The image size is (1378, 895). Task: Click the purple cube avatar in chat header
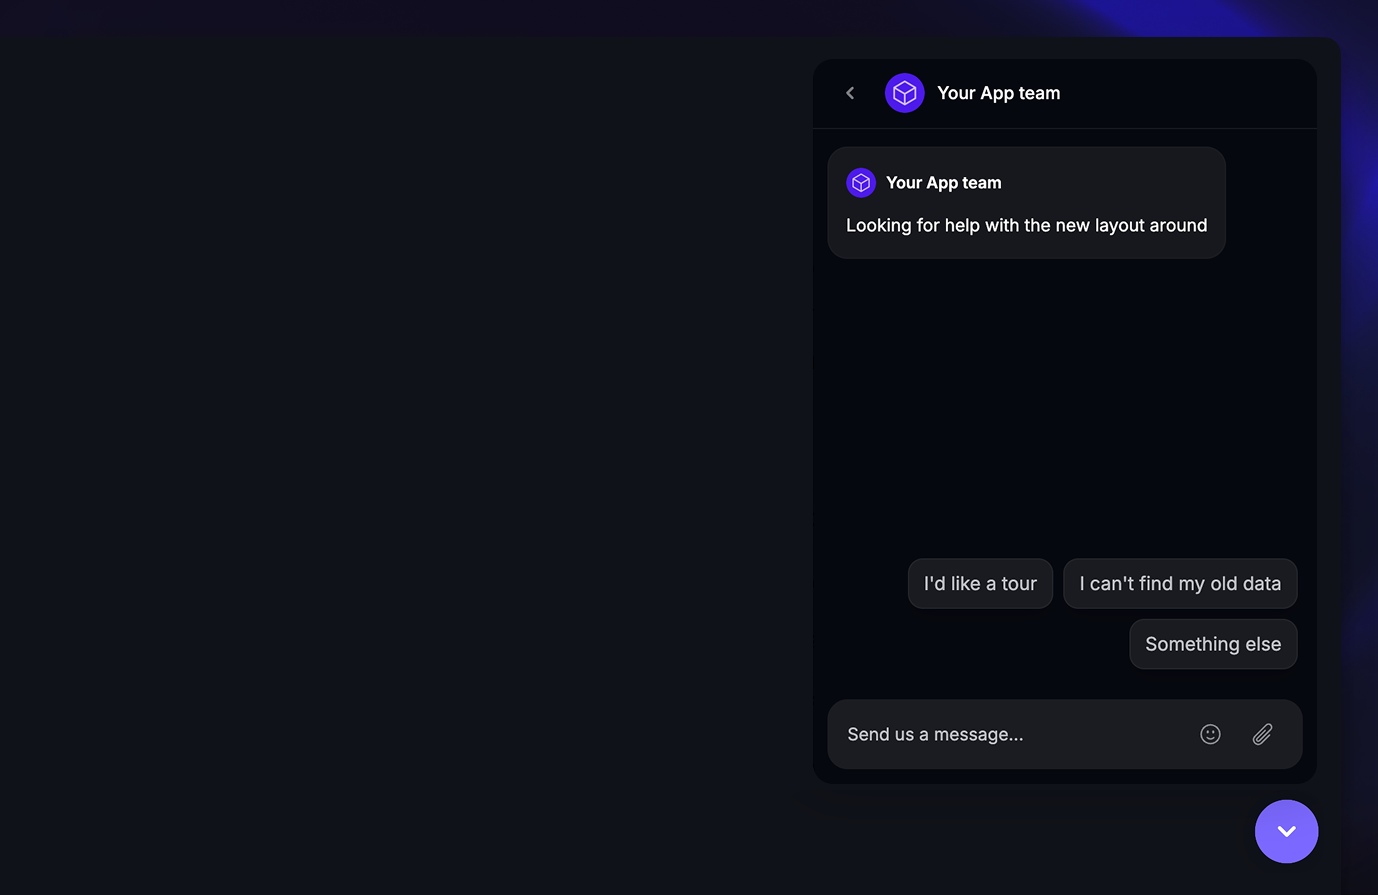[904, 93]
